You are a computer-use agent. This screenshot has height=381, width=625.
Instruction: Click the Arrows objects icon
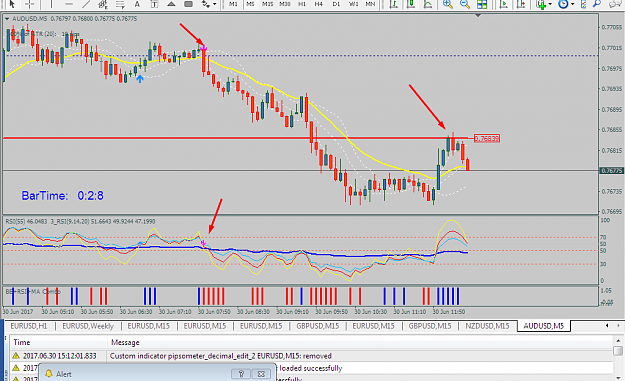205,4
